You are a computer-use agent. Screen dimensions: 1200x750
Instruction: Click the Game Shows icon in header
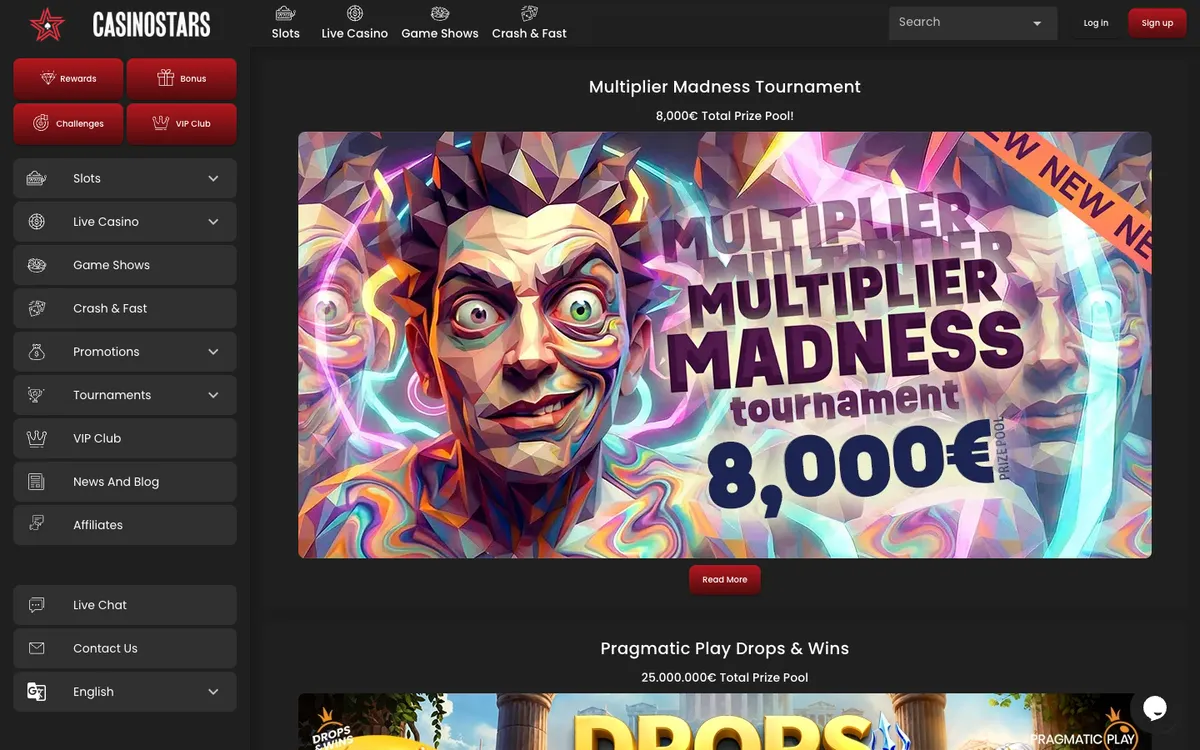pos(440,13)
